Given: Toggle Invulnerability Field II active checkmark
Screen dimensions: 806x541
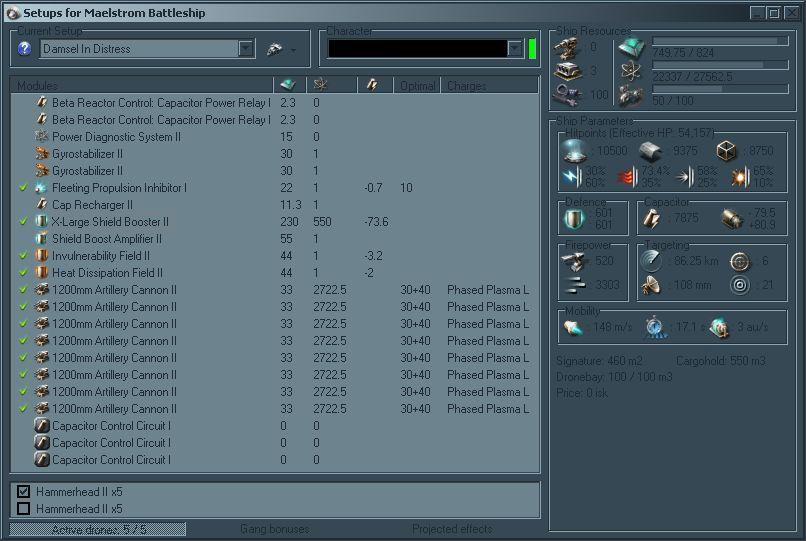Looking at the screenshot, I should click(23, 256).
